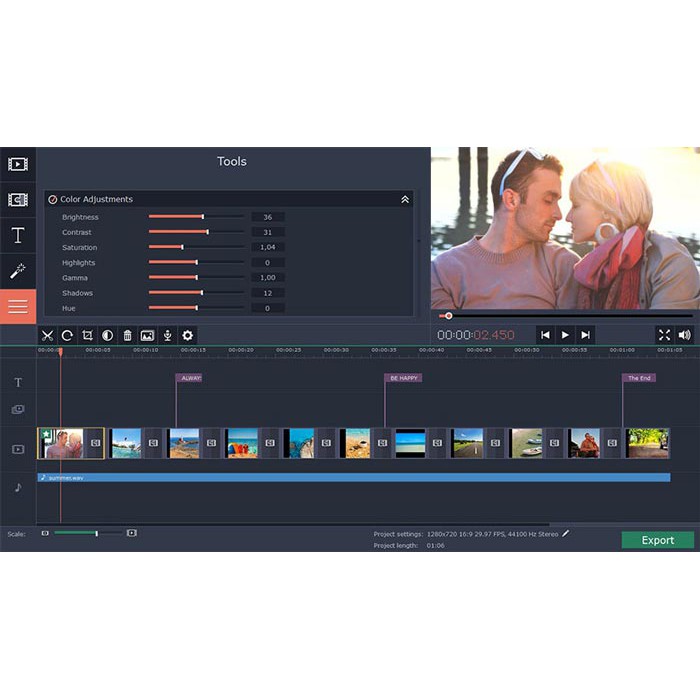Collapse the Color Adjustments panel

(404, 200)
